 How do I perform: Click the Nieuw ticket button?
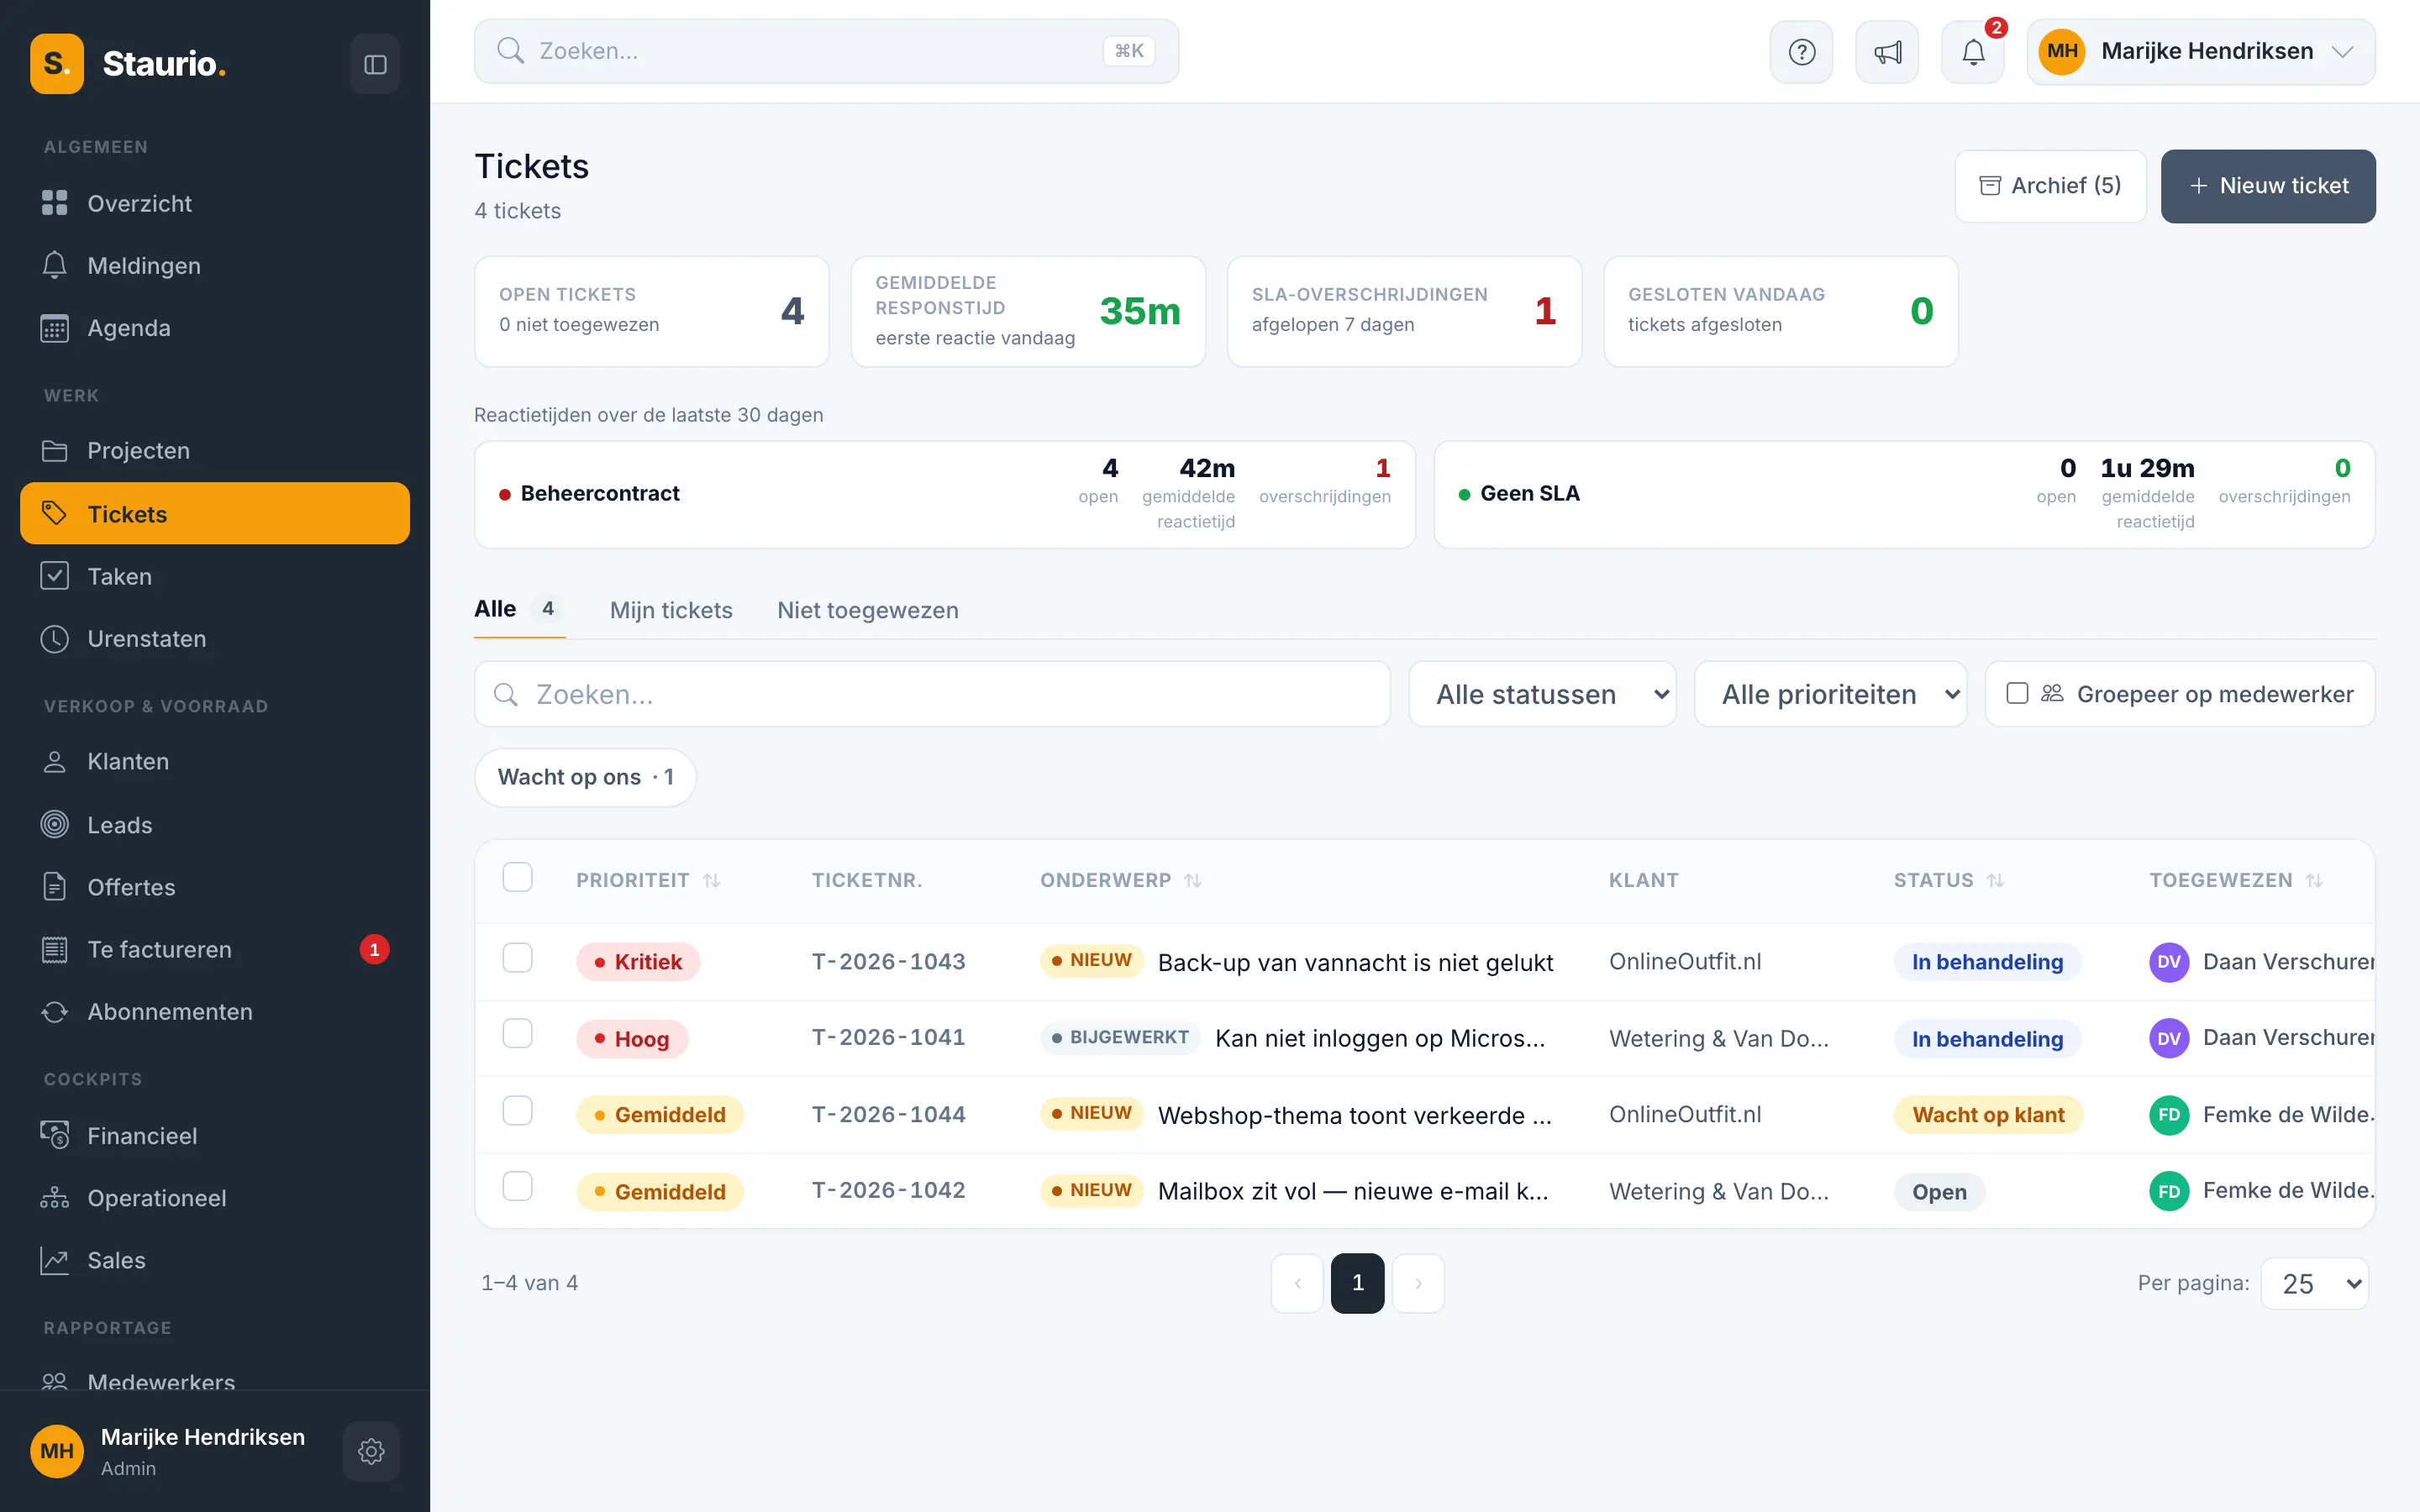[2267, 186]
